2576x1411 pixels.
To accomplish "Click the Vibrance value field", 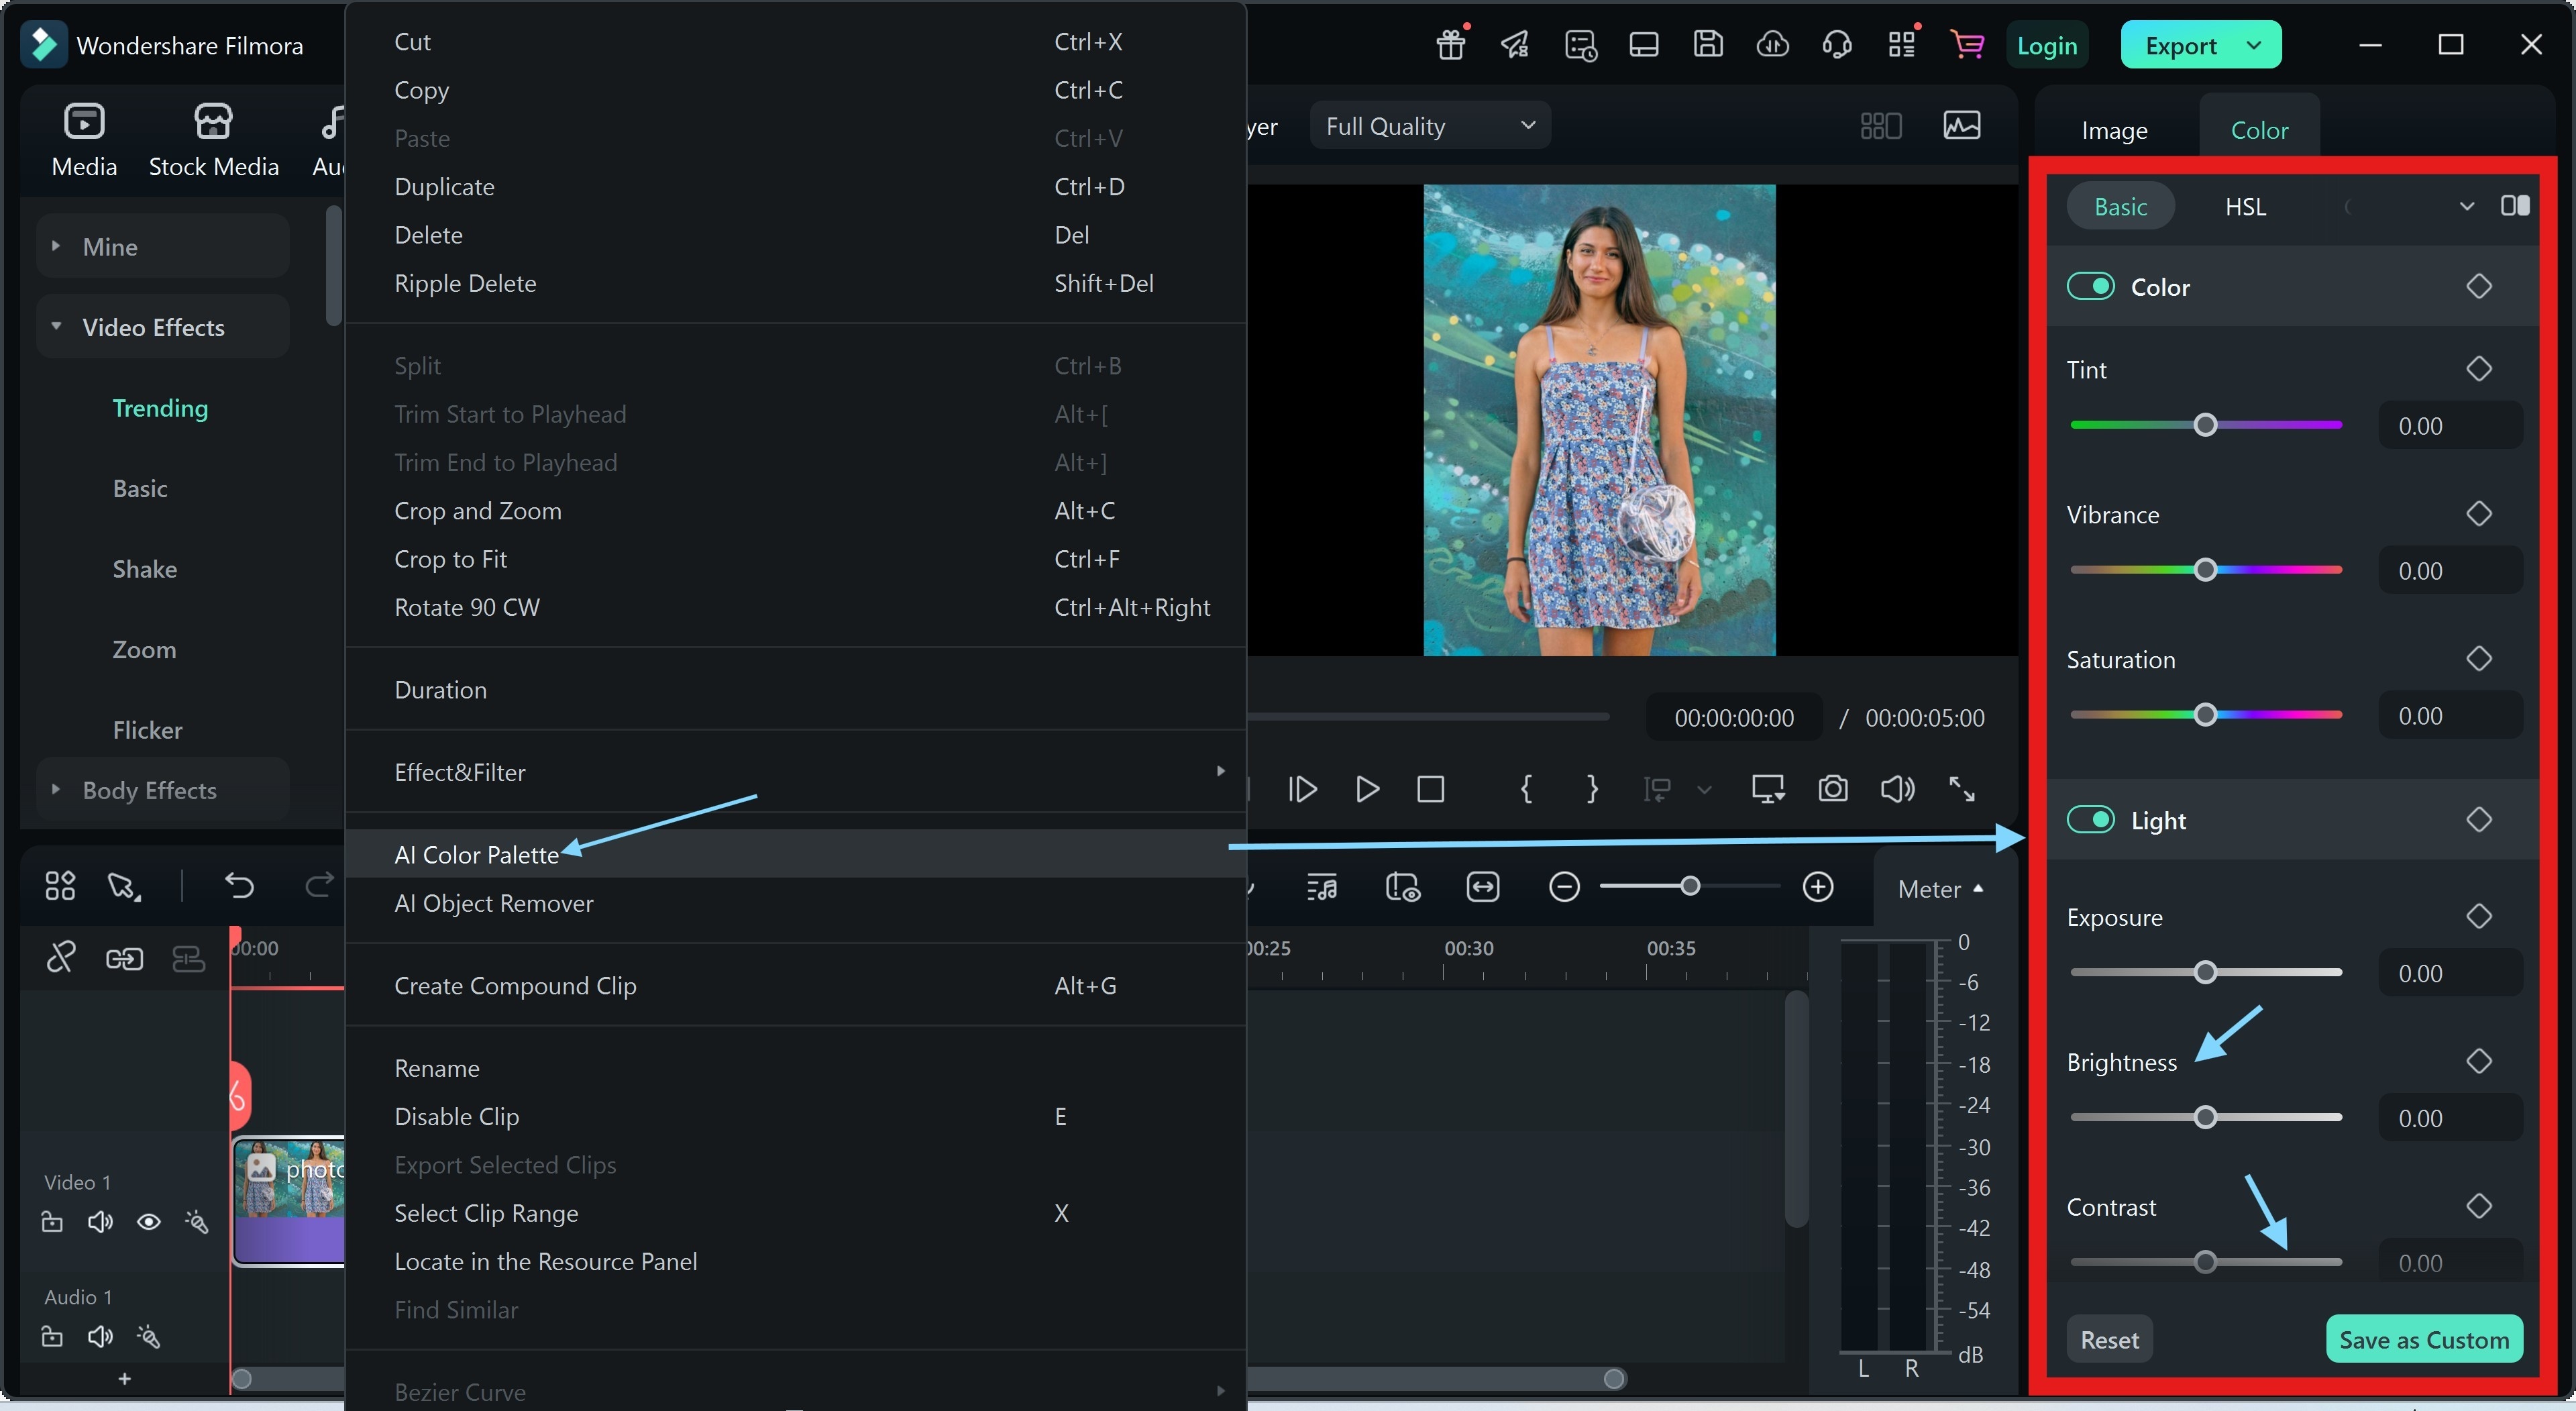I will coord(2450,570).
